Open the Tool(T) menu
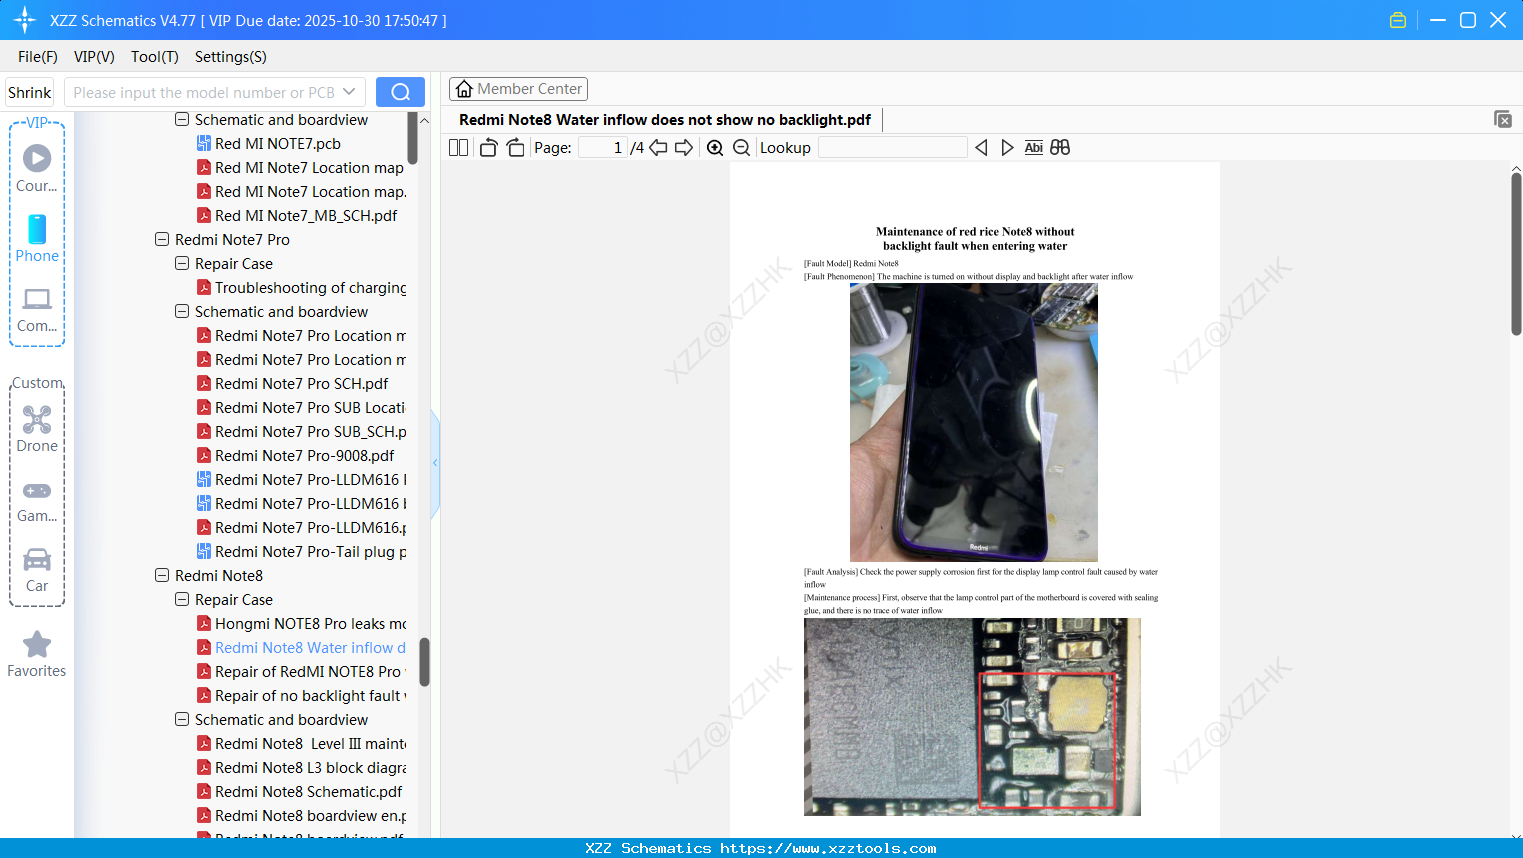The height and width of the screenshot is (858, 1523). tap(155, 57)
